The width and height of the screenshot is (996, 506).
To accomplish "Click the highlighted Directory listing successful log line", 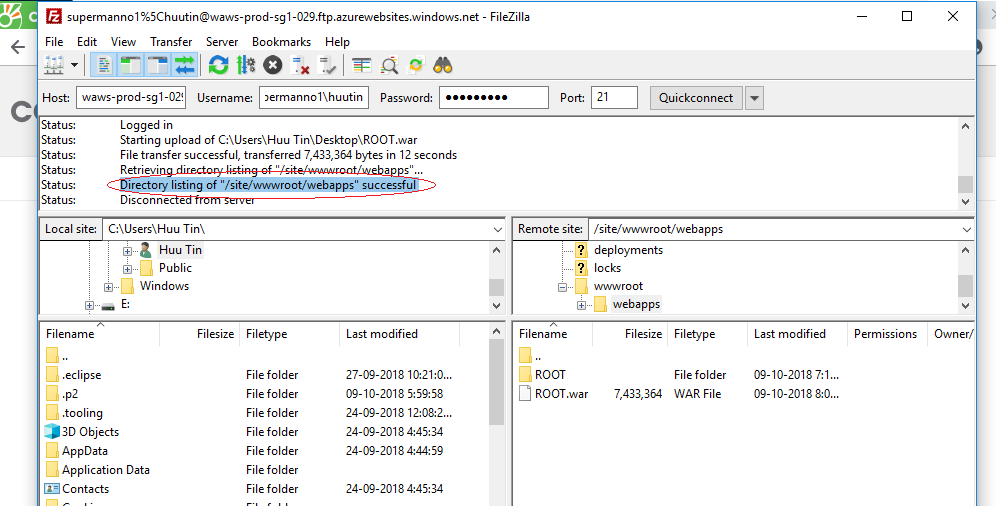I will click(269, 185).
